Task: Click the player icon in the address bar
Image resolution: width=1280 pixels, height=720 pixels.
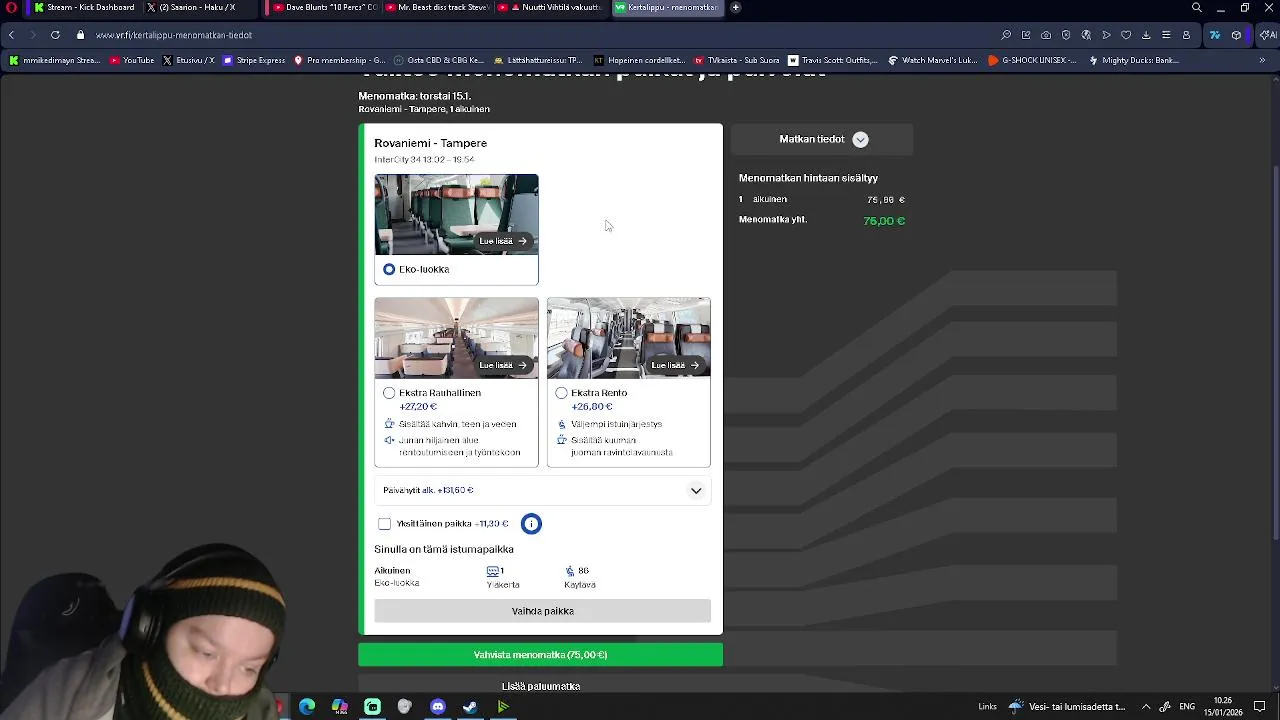Action: (x=1106, y=35)
